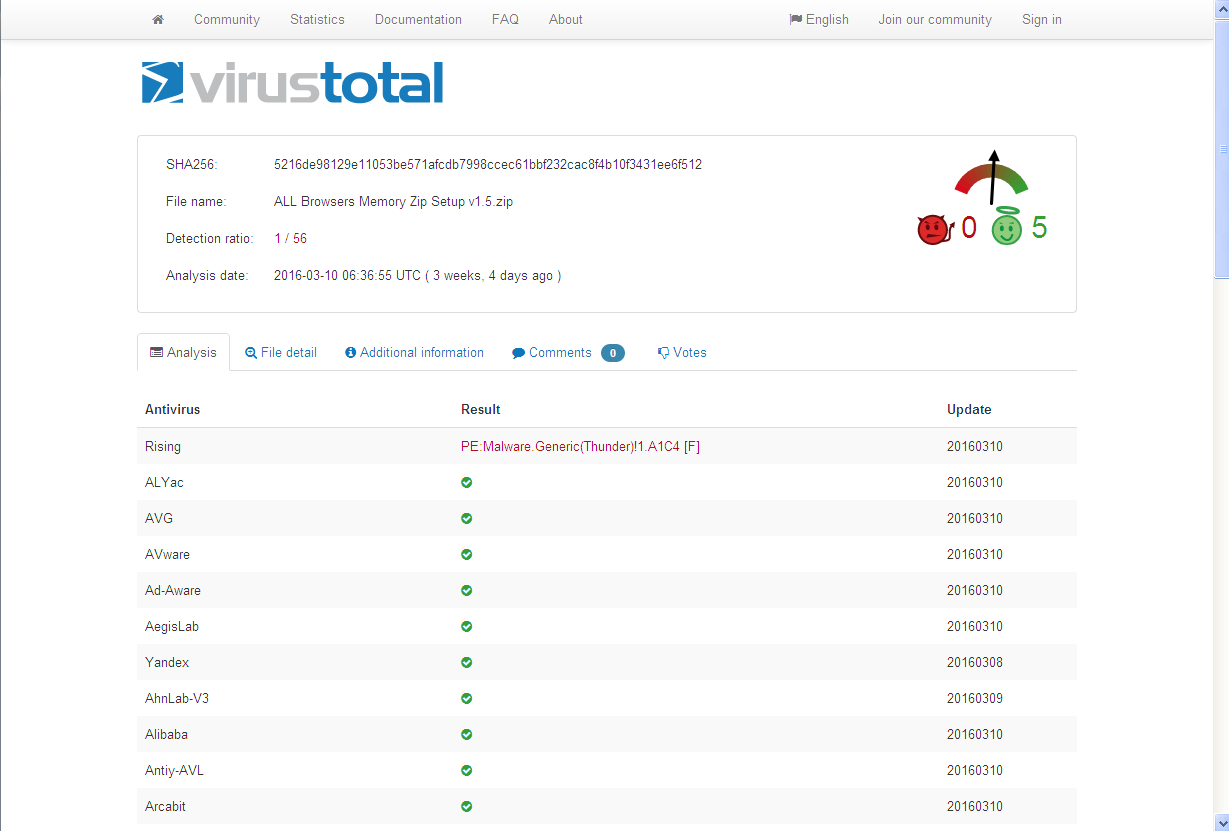Click the green check icon for Arcabit
Screen dimensions: 1229x831
pyautogui.click(x=466, y=806)
